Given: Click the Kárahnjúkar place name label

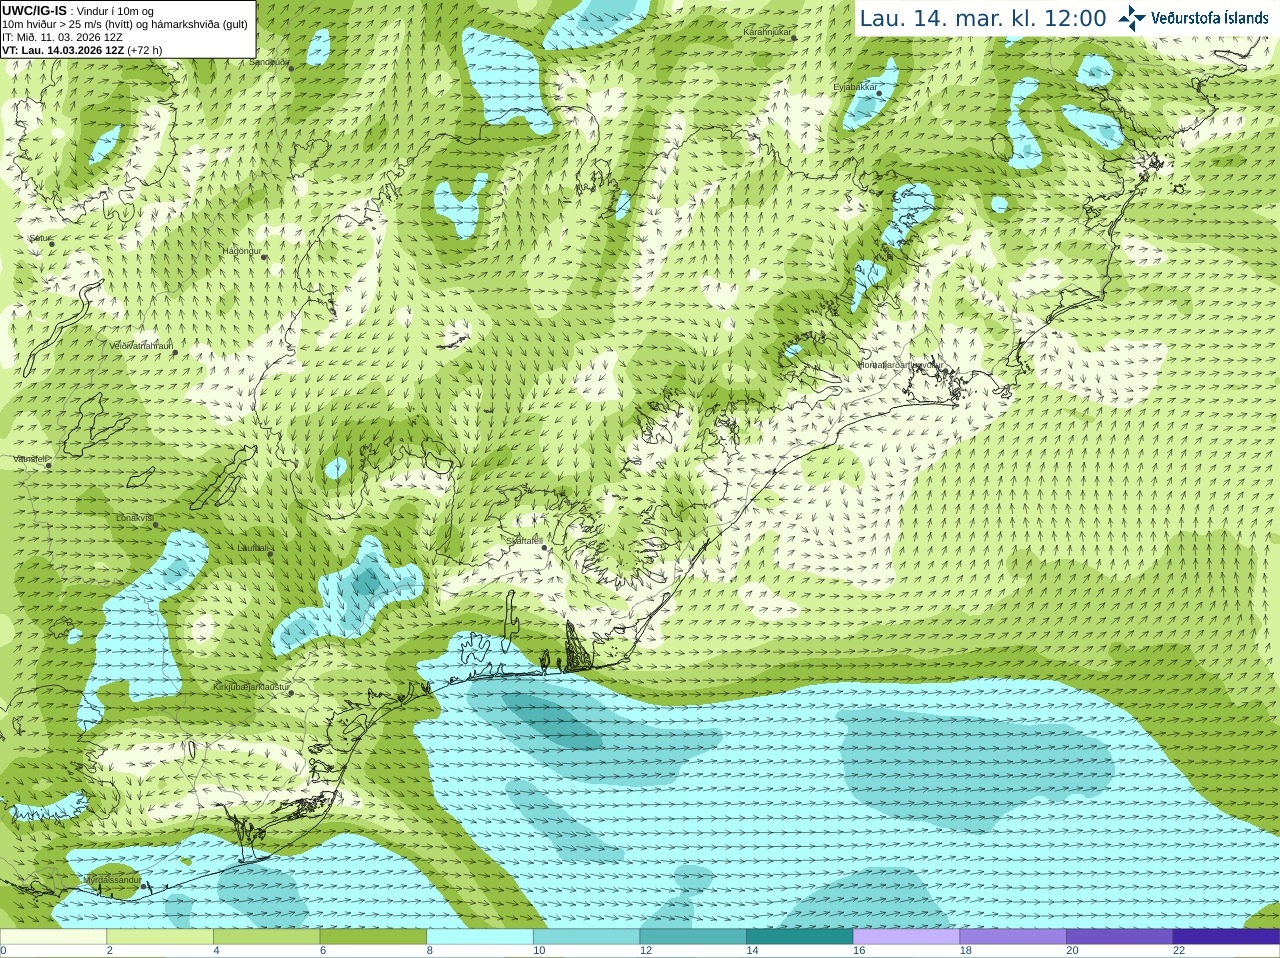Looking at the screenshot, I should 767,32.
